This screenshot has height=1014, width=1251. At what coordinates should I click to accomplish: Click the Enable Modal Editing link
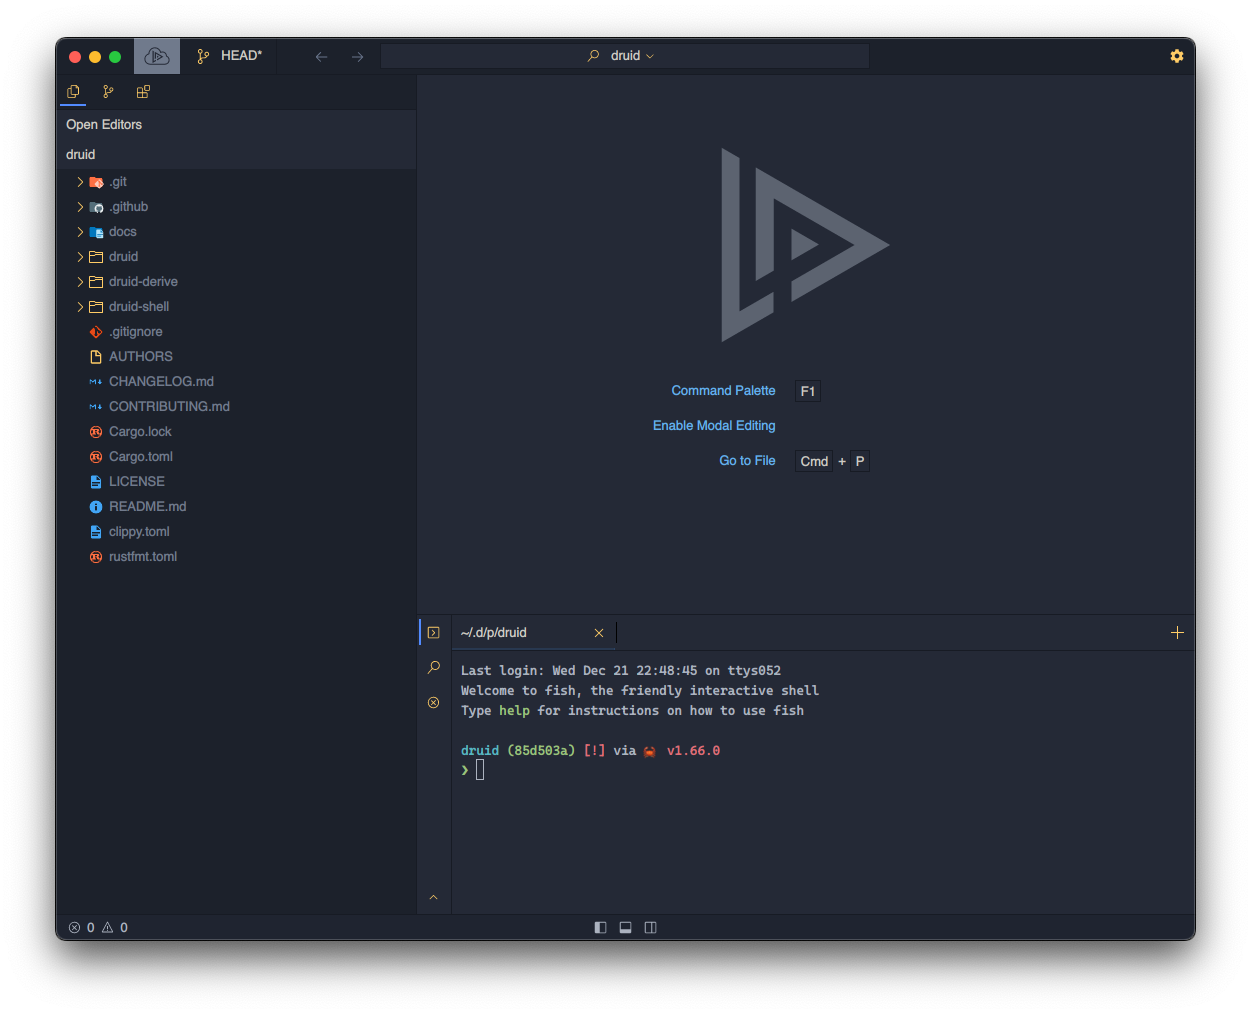pos(714,426)
